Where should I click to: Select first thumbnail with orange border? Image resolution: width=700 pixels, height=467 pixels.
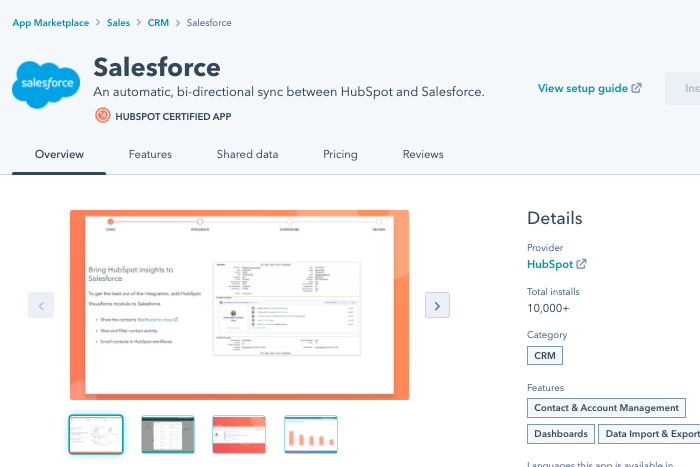click(96, 434)
